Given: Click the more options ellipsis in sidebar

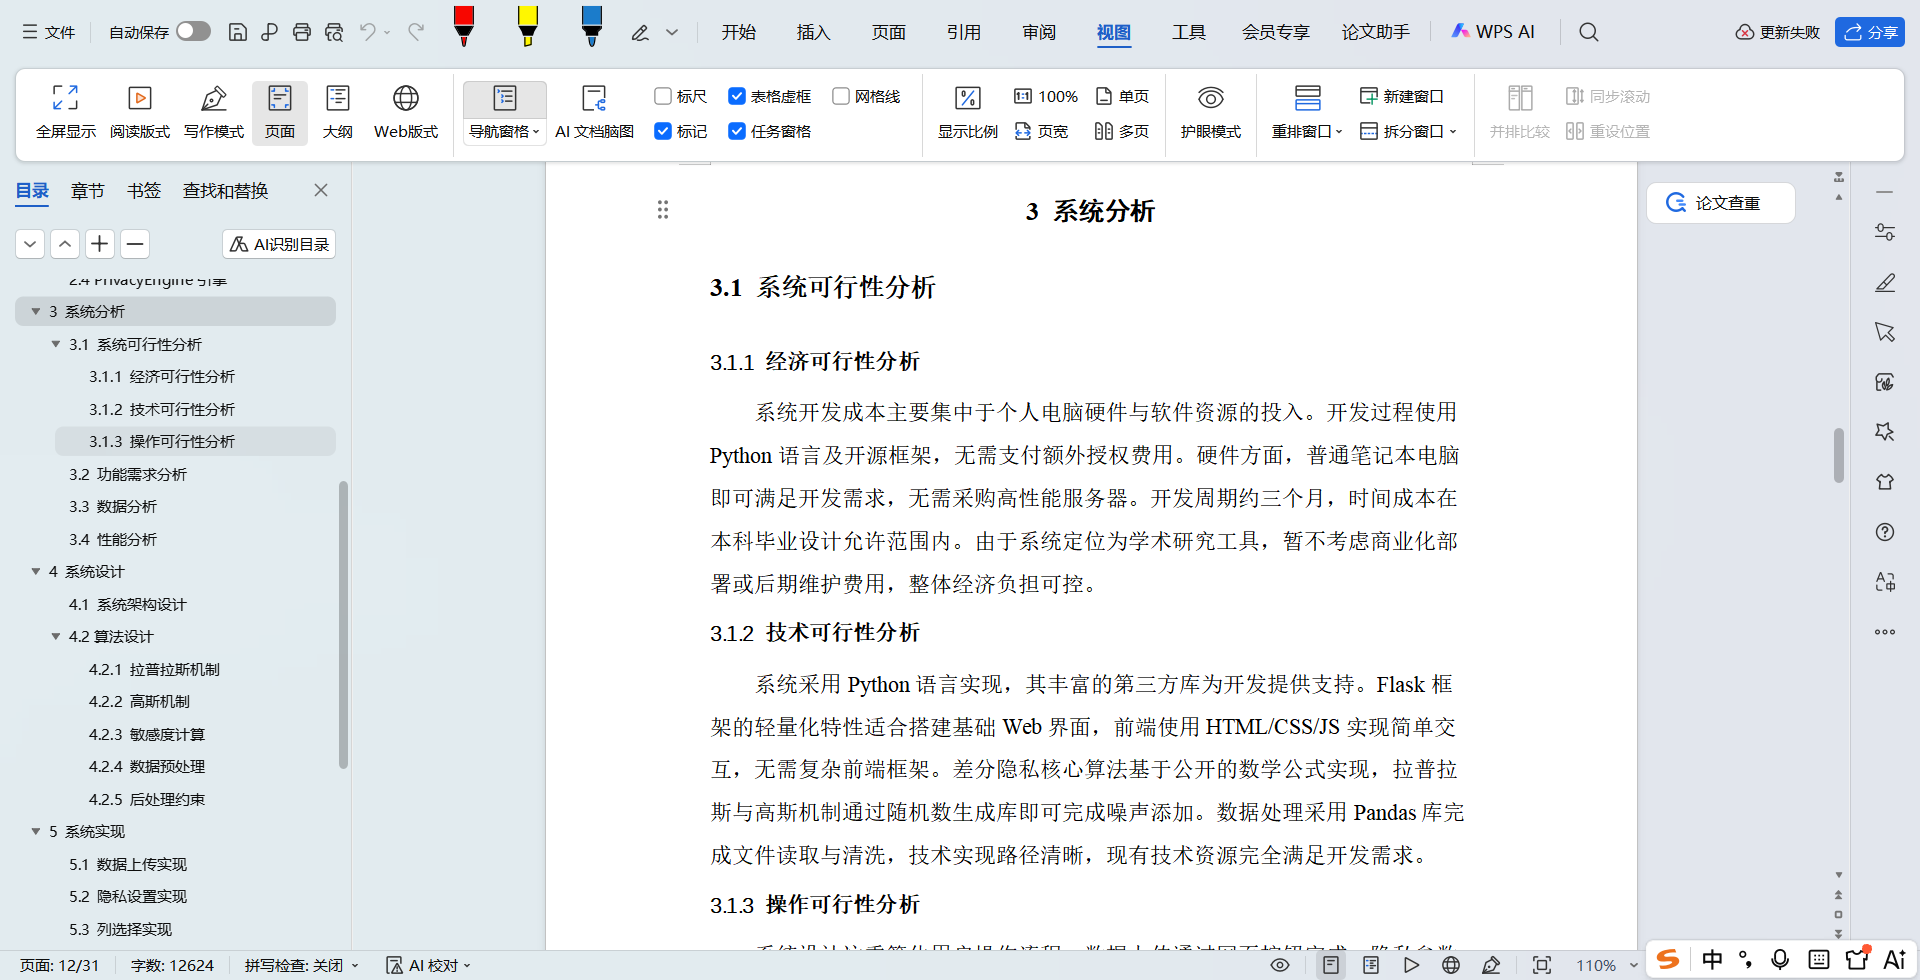Looking at the screenshot, I should tap(1885, 632).
